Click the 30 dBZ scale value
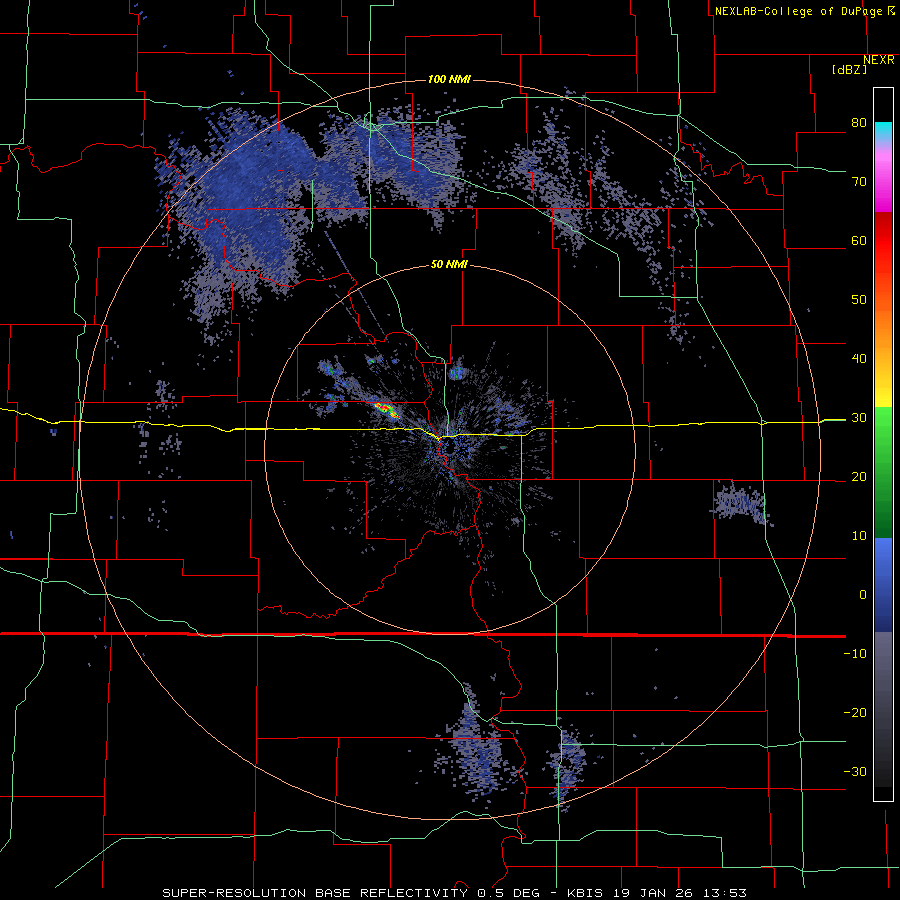 pos(859,418)
